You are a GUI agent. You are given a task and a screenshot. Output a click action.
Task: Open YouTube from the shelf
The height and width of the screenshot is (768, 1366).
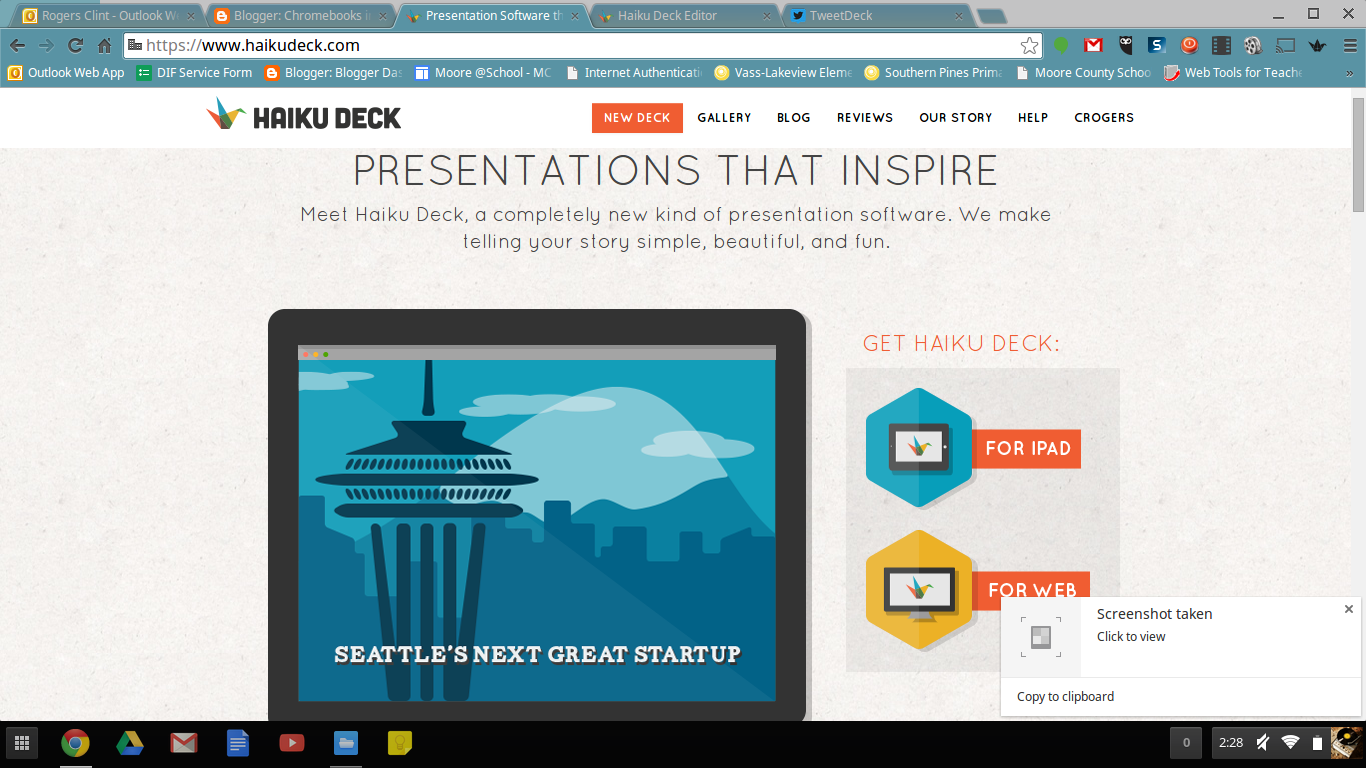(291, 743)
